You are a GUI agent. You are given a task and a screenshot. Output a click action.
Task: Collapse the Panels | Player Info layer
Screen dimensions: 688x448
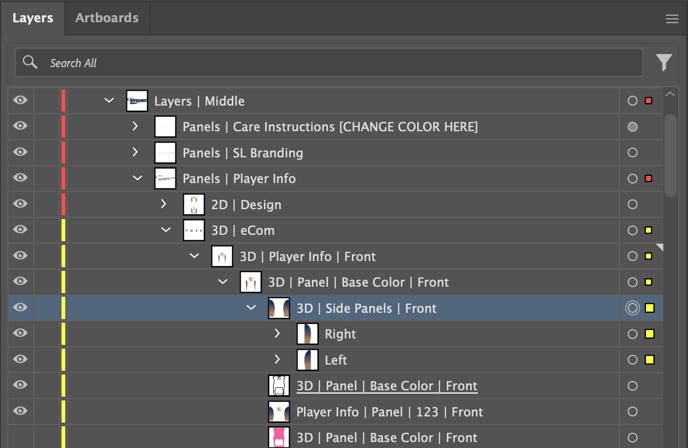point(137,179)
